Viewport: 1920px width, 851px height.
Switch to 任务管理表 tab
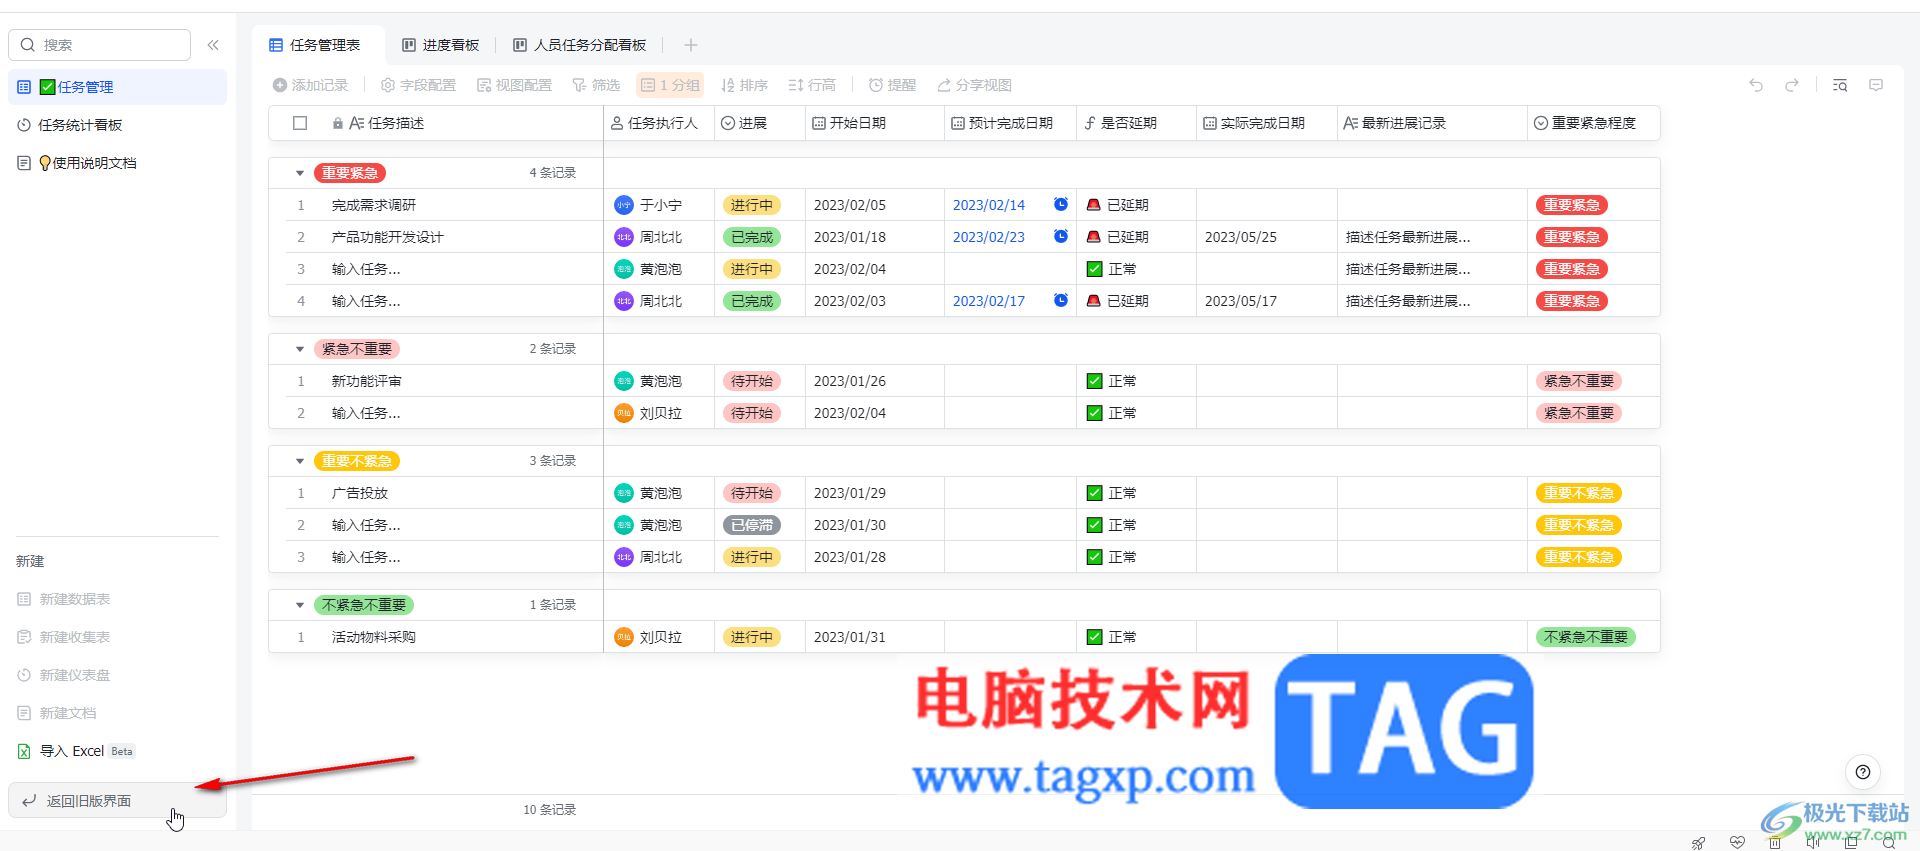coord(317,45)
